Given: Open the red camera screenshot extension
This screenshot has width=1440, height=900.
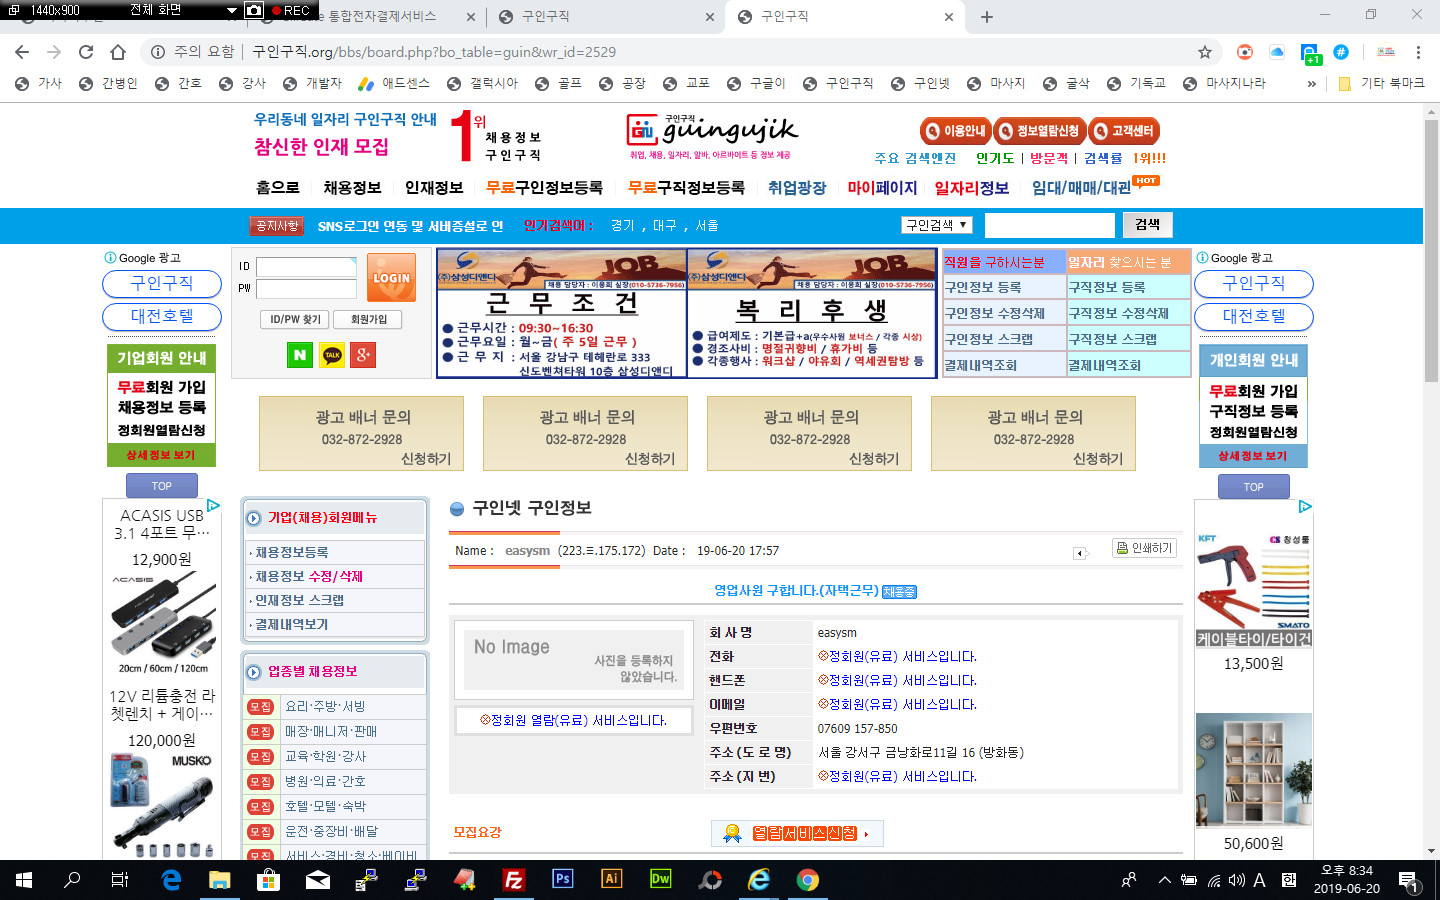Looking at the screenshot, I should 1245,52.
